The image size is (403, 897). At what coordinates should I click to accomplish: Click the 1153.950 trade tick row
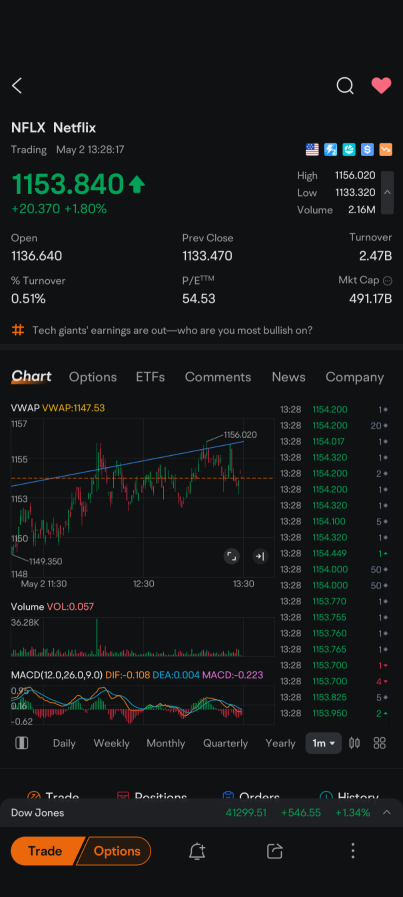click(x=334, y=713)
